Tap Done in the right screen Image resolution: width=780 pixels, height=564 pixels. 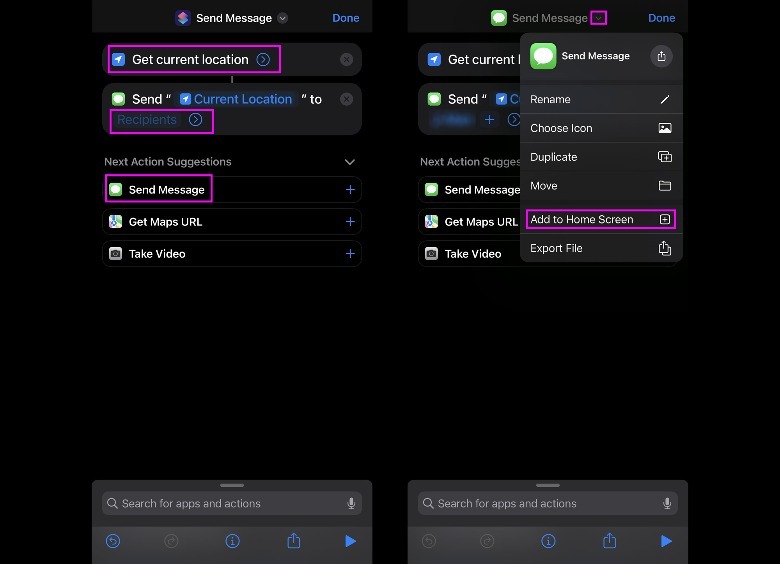coord(661,18)
